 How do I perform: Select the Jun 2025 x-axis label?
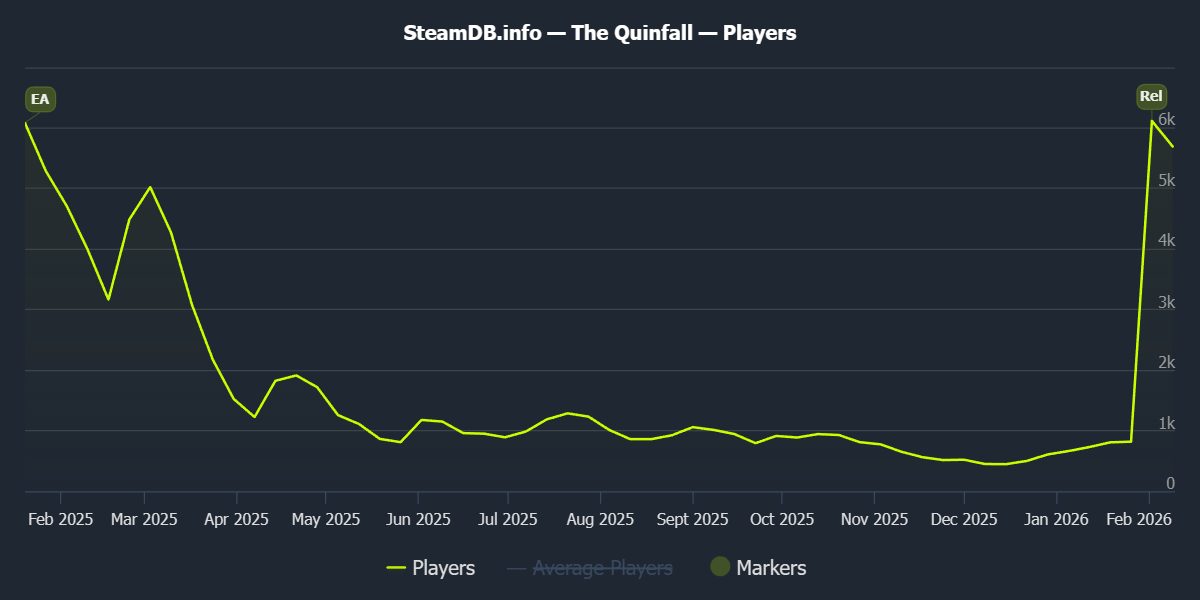coord(418,519)
